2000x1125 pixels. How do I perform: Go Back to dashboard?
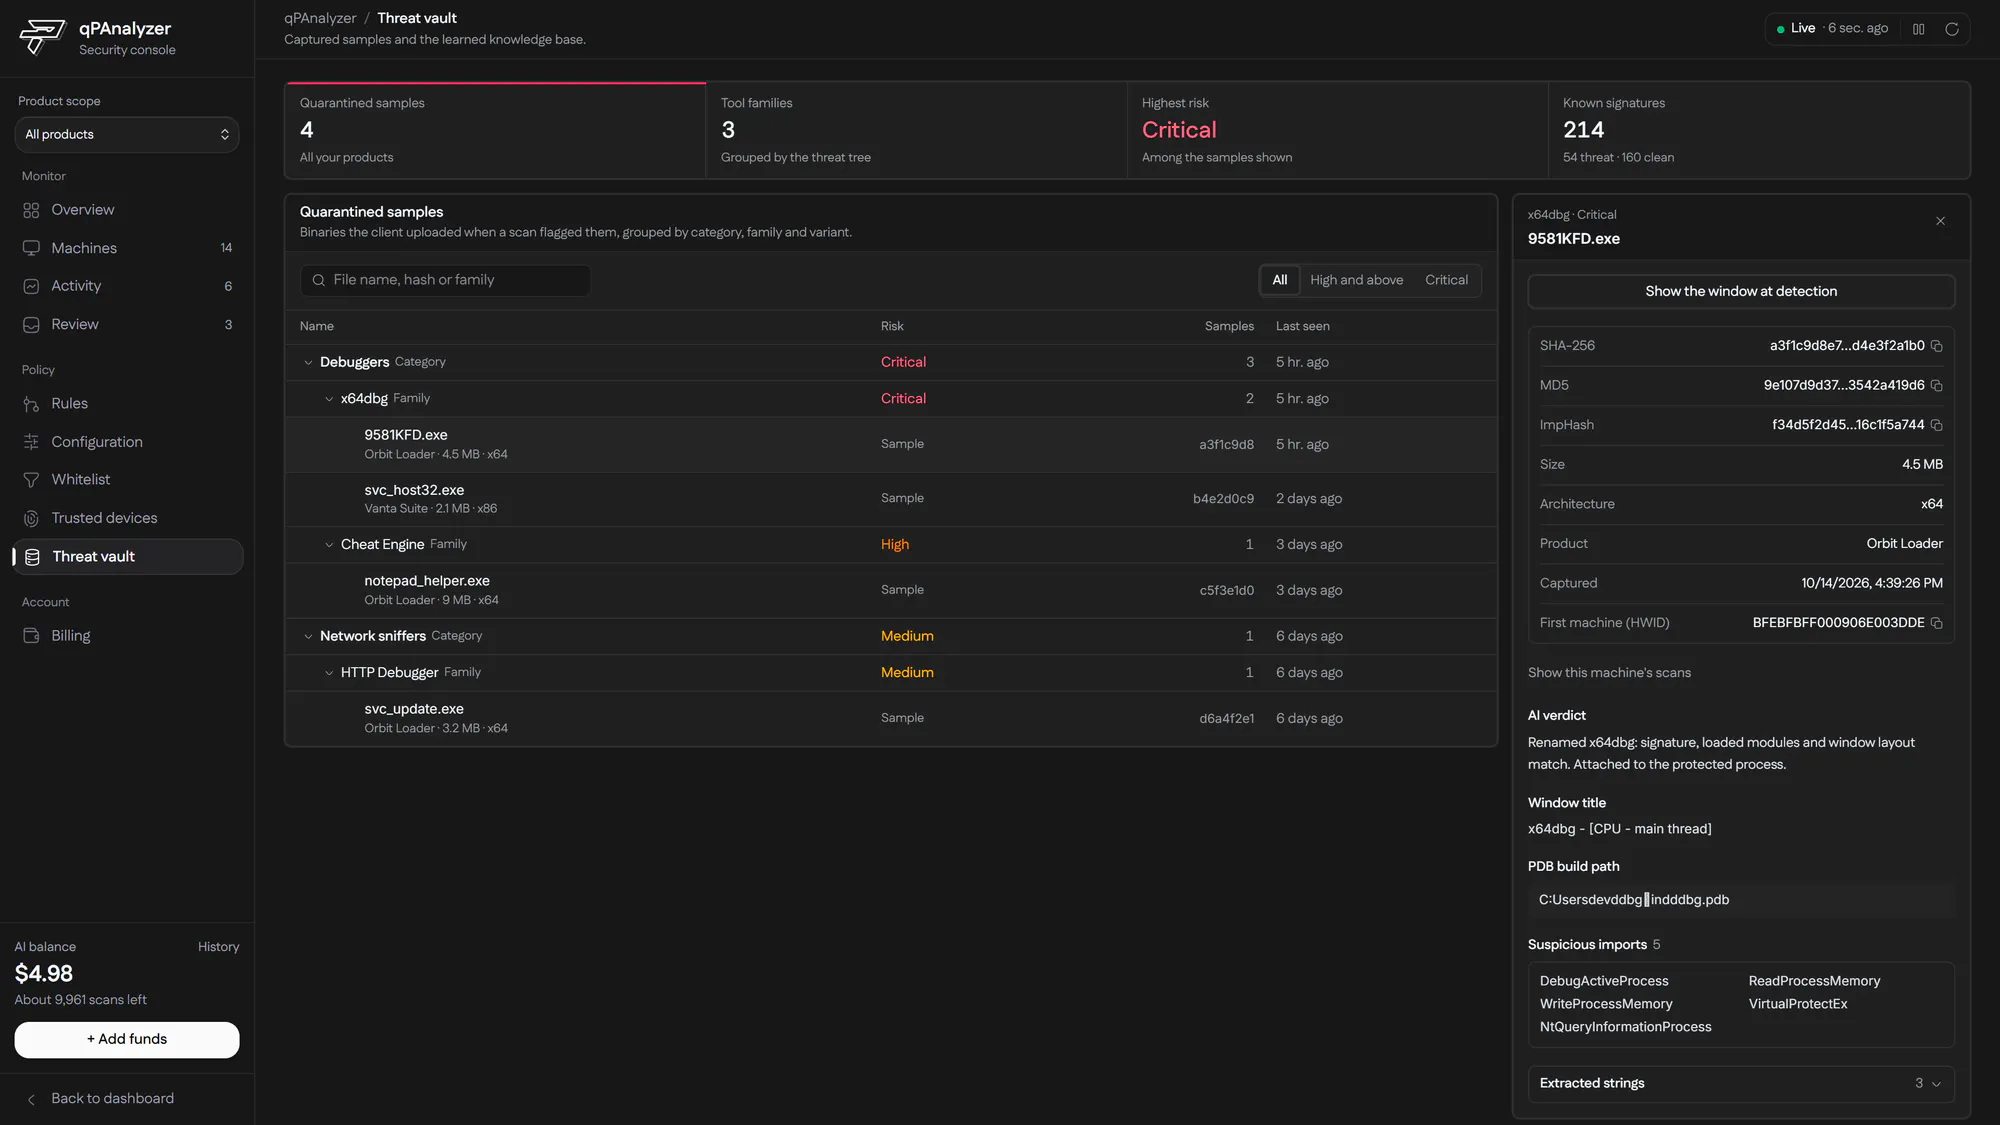(112, 1099)
